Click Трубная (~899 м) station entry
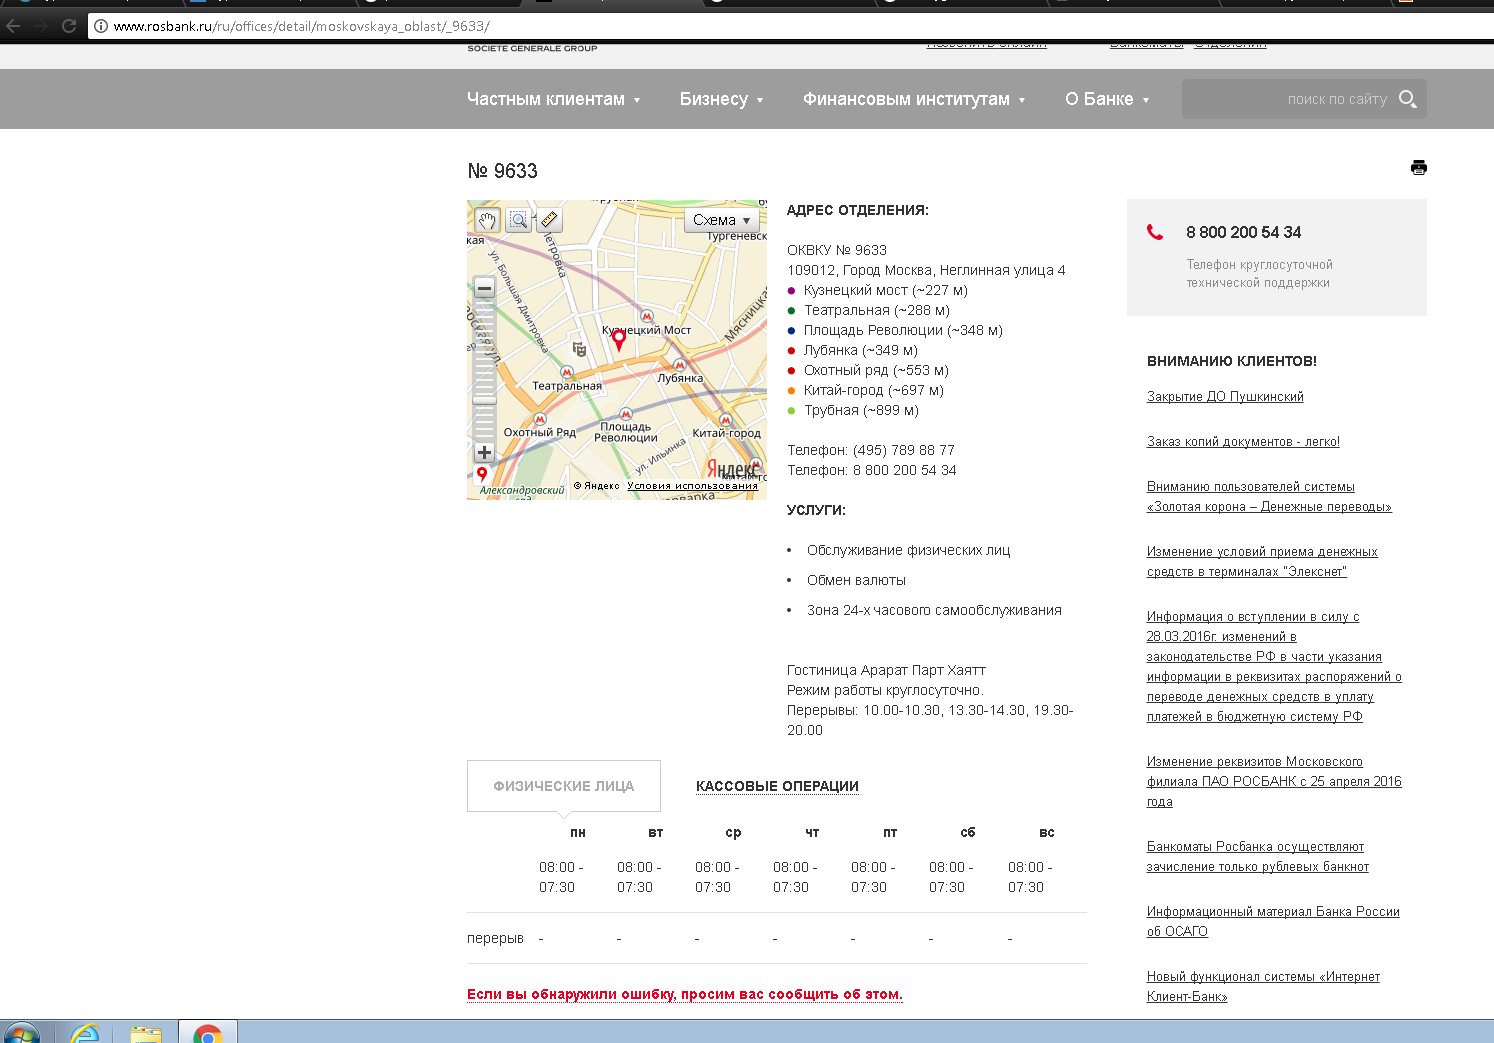The image size is (1494, 1043). pyautogui.click(x=861, y=410)
